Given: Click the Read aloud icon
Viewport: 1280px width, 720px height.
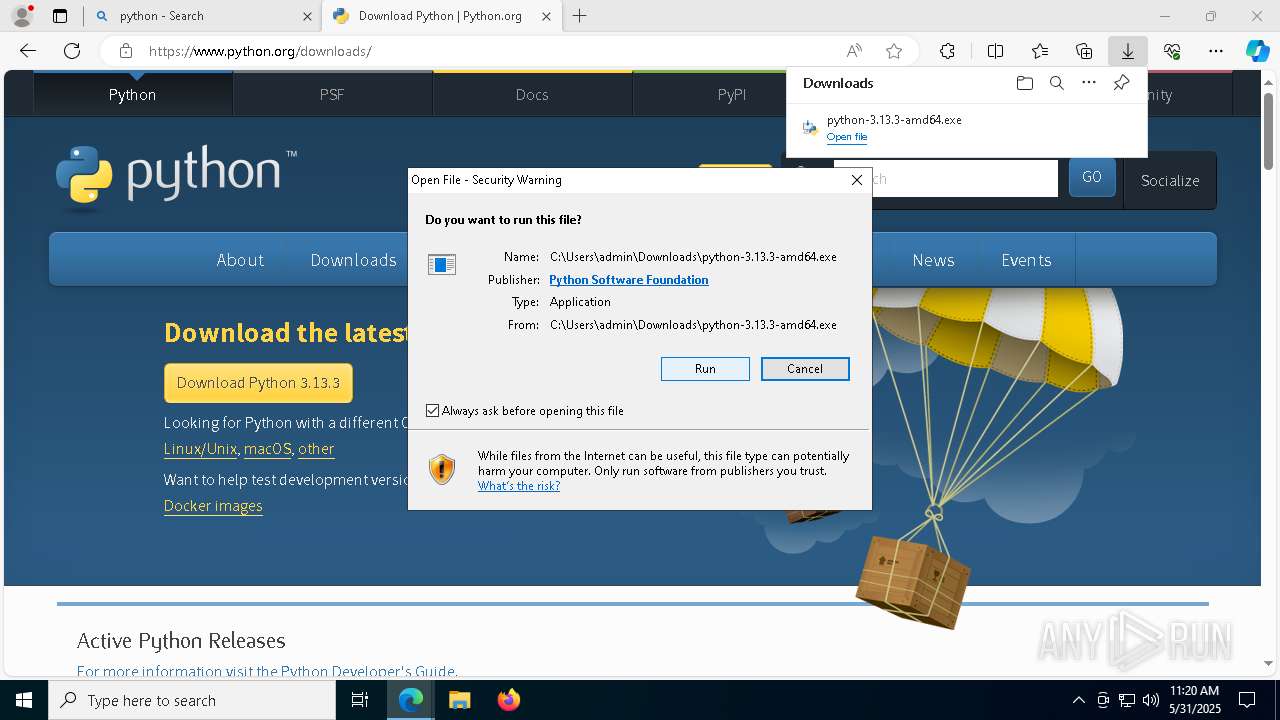Looking at the screenshot, I should point(854,51).
